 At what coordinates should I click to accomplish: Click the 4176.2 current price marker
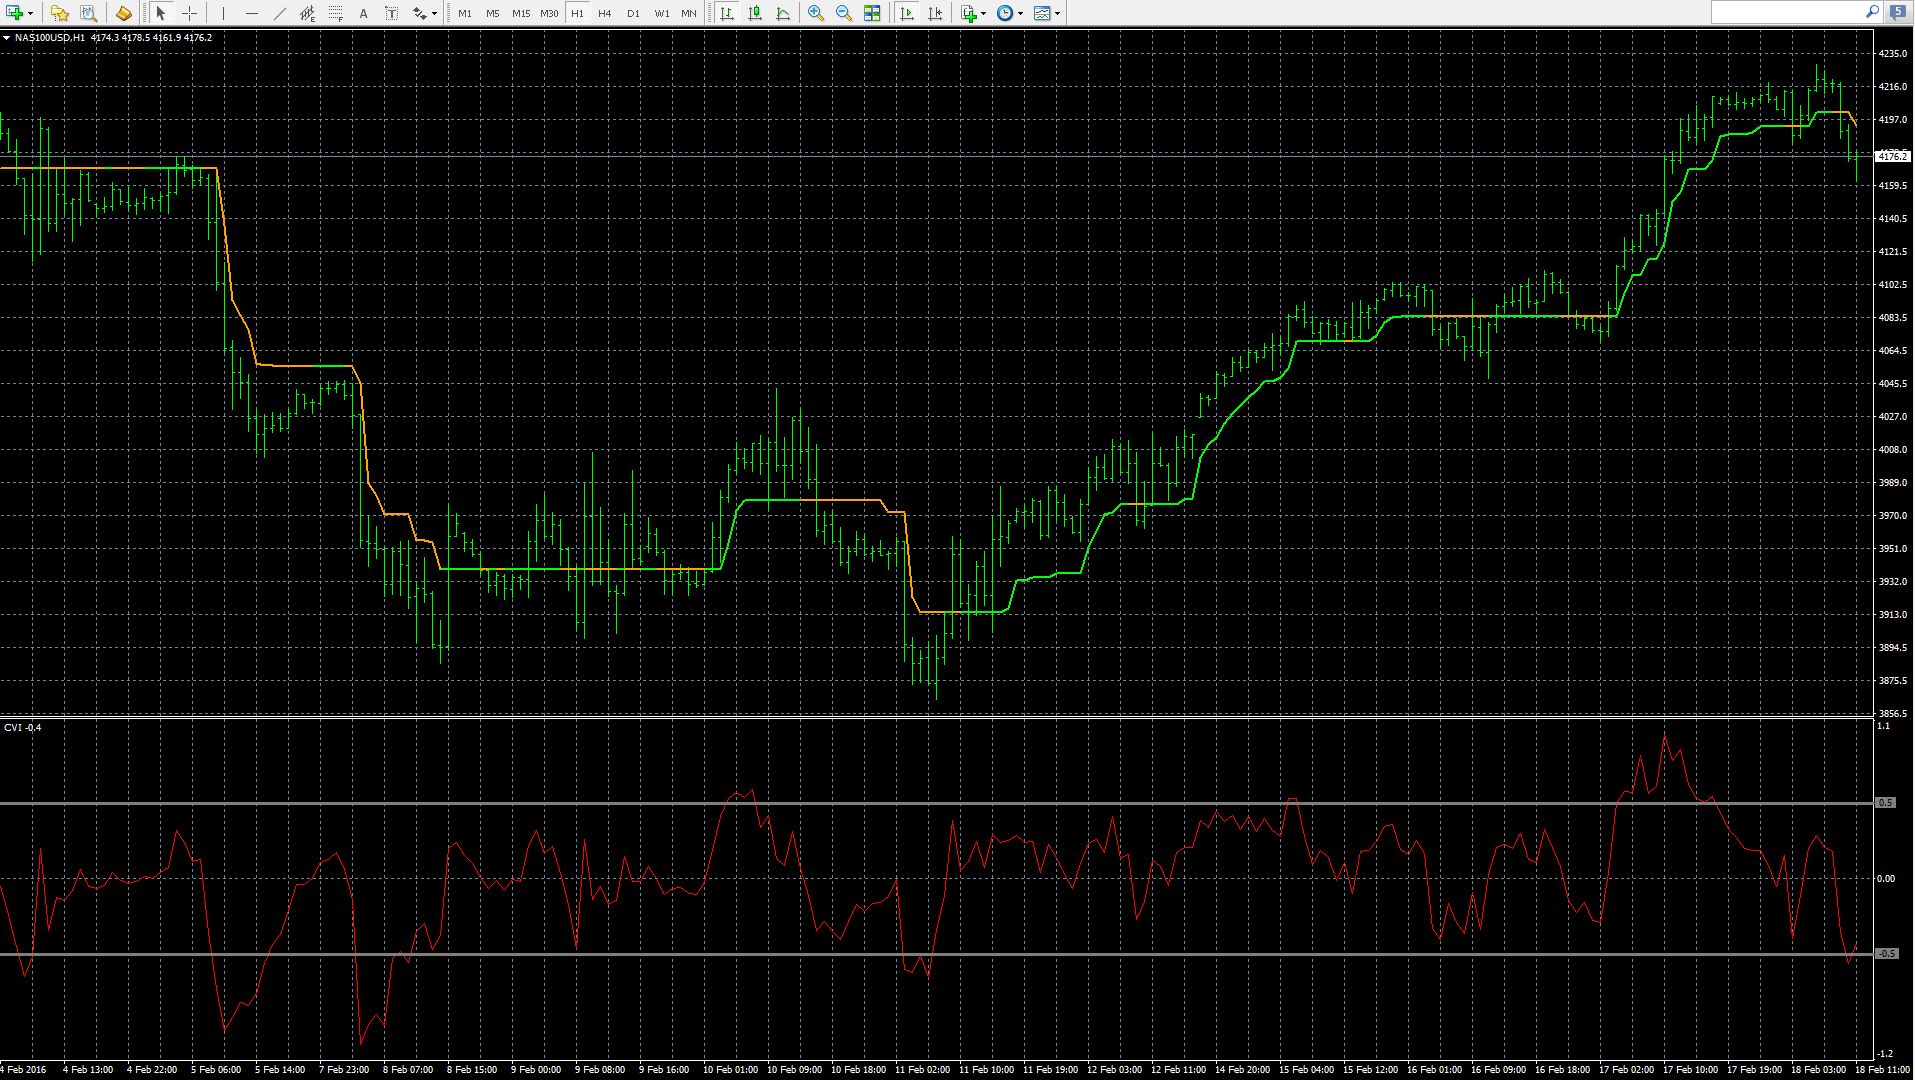pyautogui.click(x=1892, y=156)
